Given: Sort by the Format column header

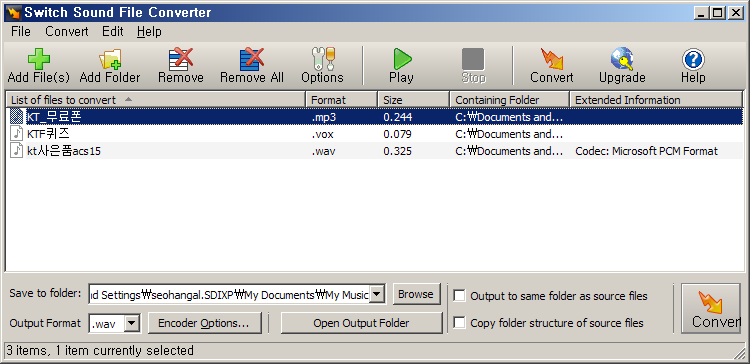Looking at the screenshot, I should coord(342,100).
